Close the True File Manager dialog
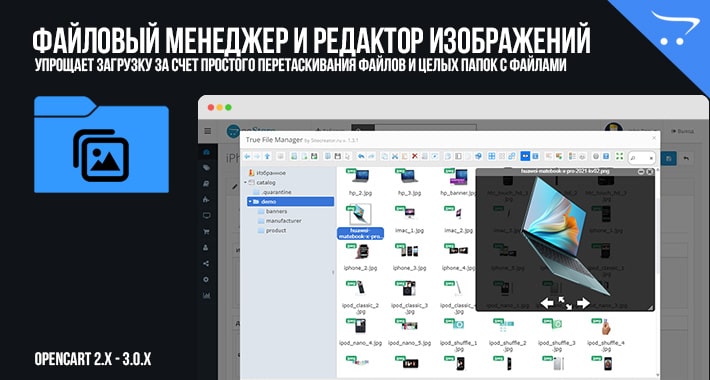 coord(653,138)
